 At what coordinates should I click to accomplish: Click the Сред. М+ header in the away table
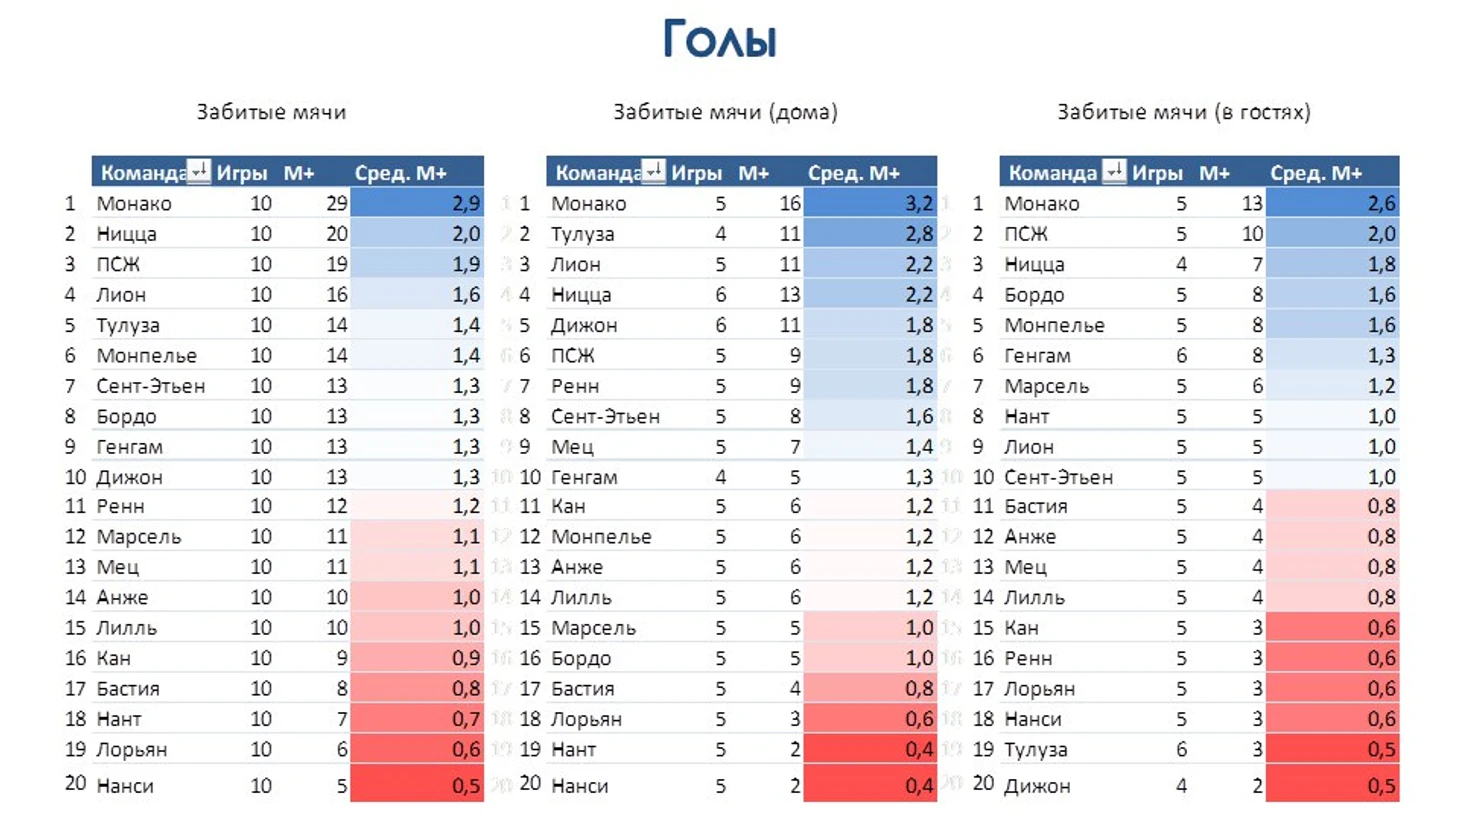pyautogui.click(x=1316, y=173)
